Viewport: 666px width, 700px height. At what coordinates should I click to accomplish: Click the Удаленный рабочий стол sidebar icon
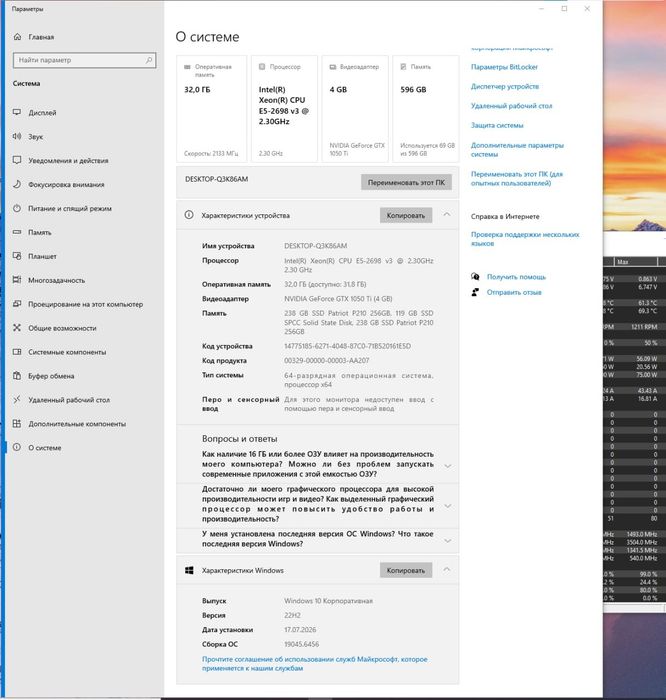17,400
